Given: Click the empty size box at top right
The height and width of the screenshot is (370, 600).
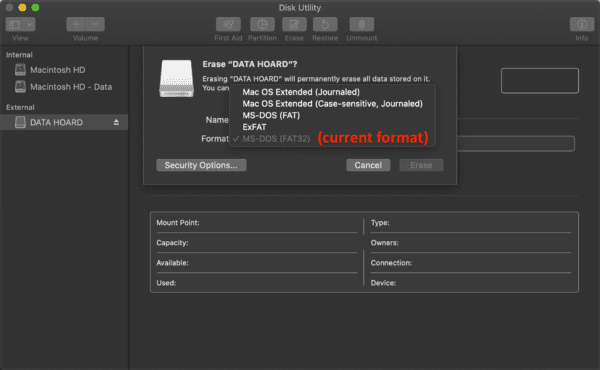Looking at the screenshot, I should [x=540, y=81].
